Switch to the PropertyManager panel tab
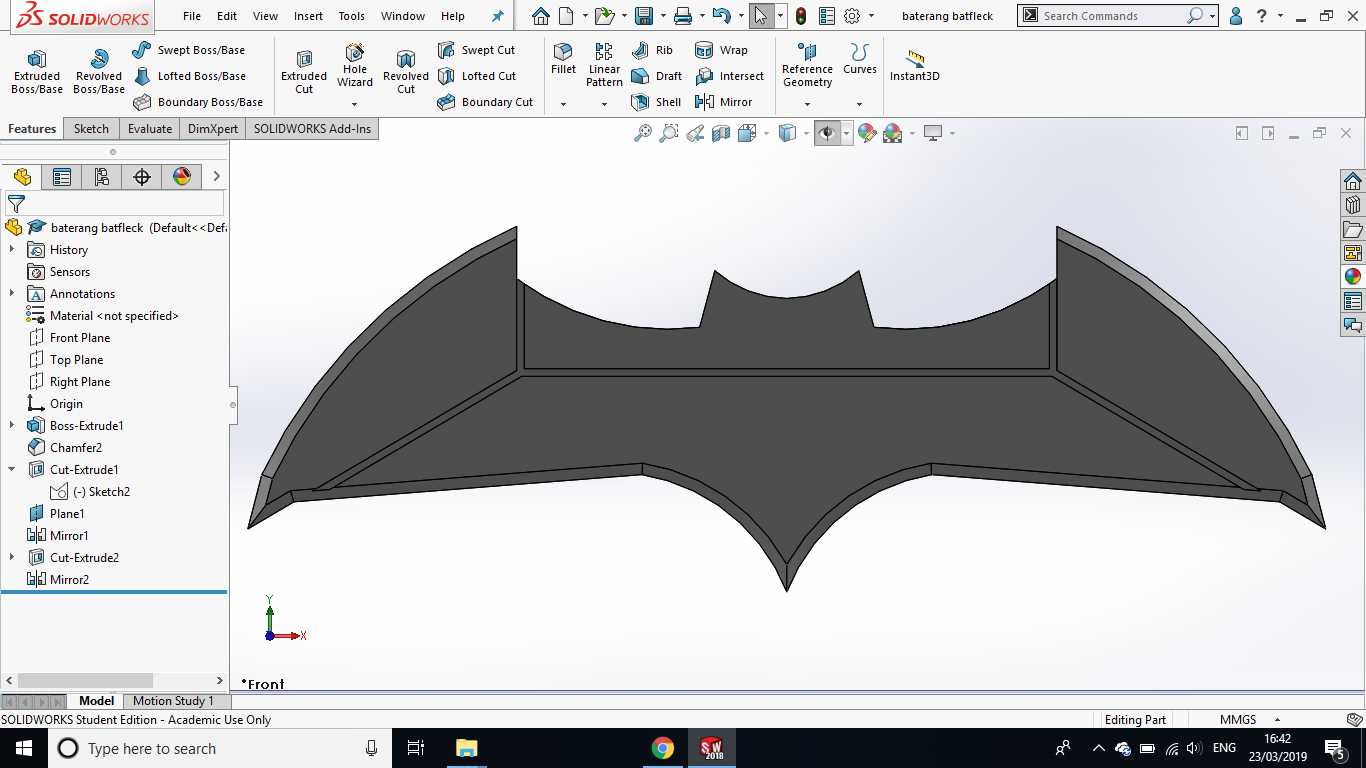The image size is (1366, 768). (x=62, y=177)
